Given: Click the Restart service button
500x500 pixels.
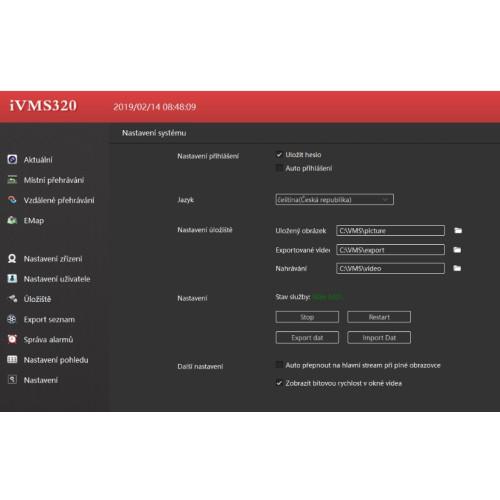Looking at the screenshot, I should click(x=379, y=317).
